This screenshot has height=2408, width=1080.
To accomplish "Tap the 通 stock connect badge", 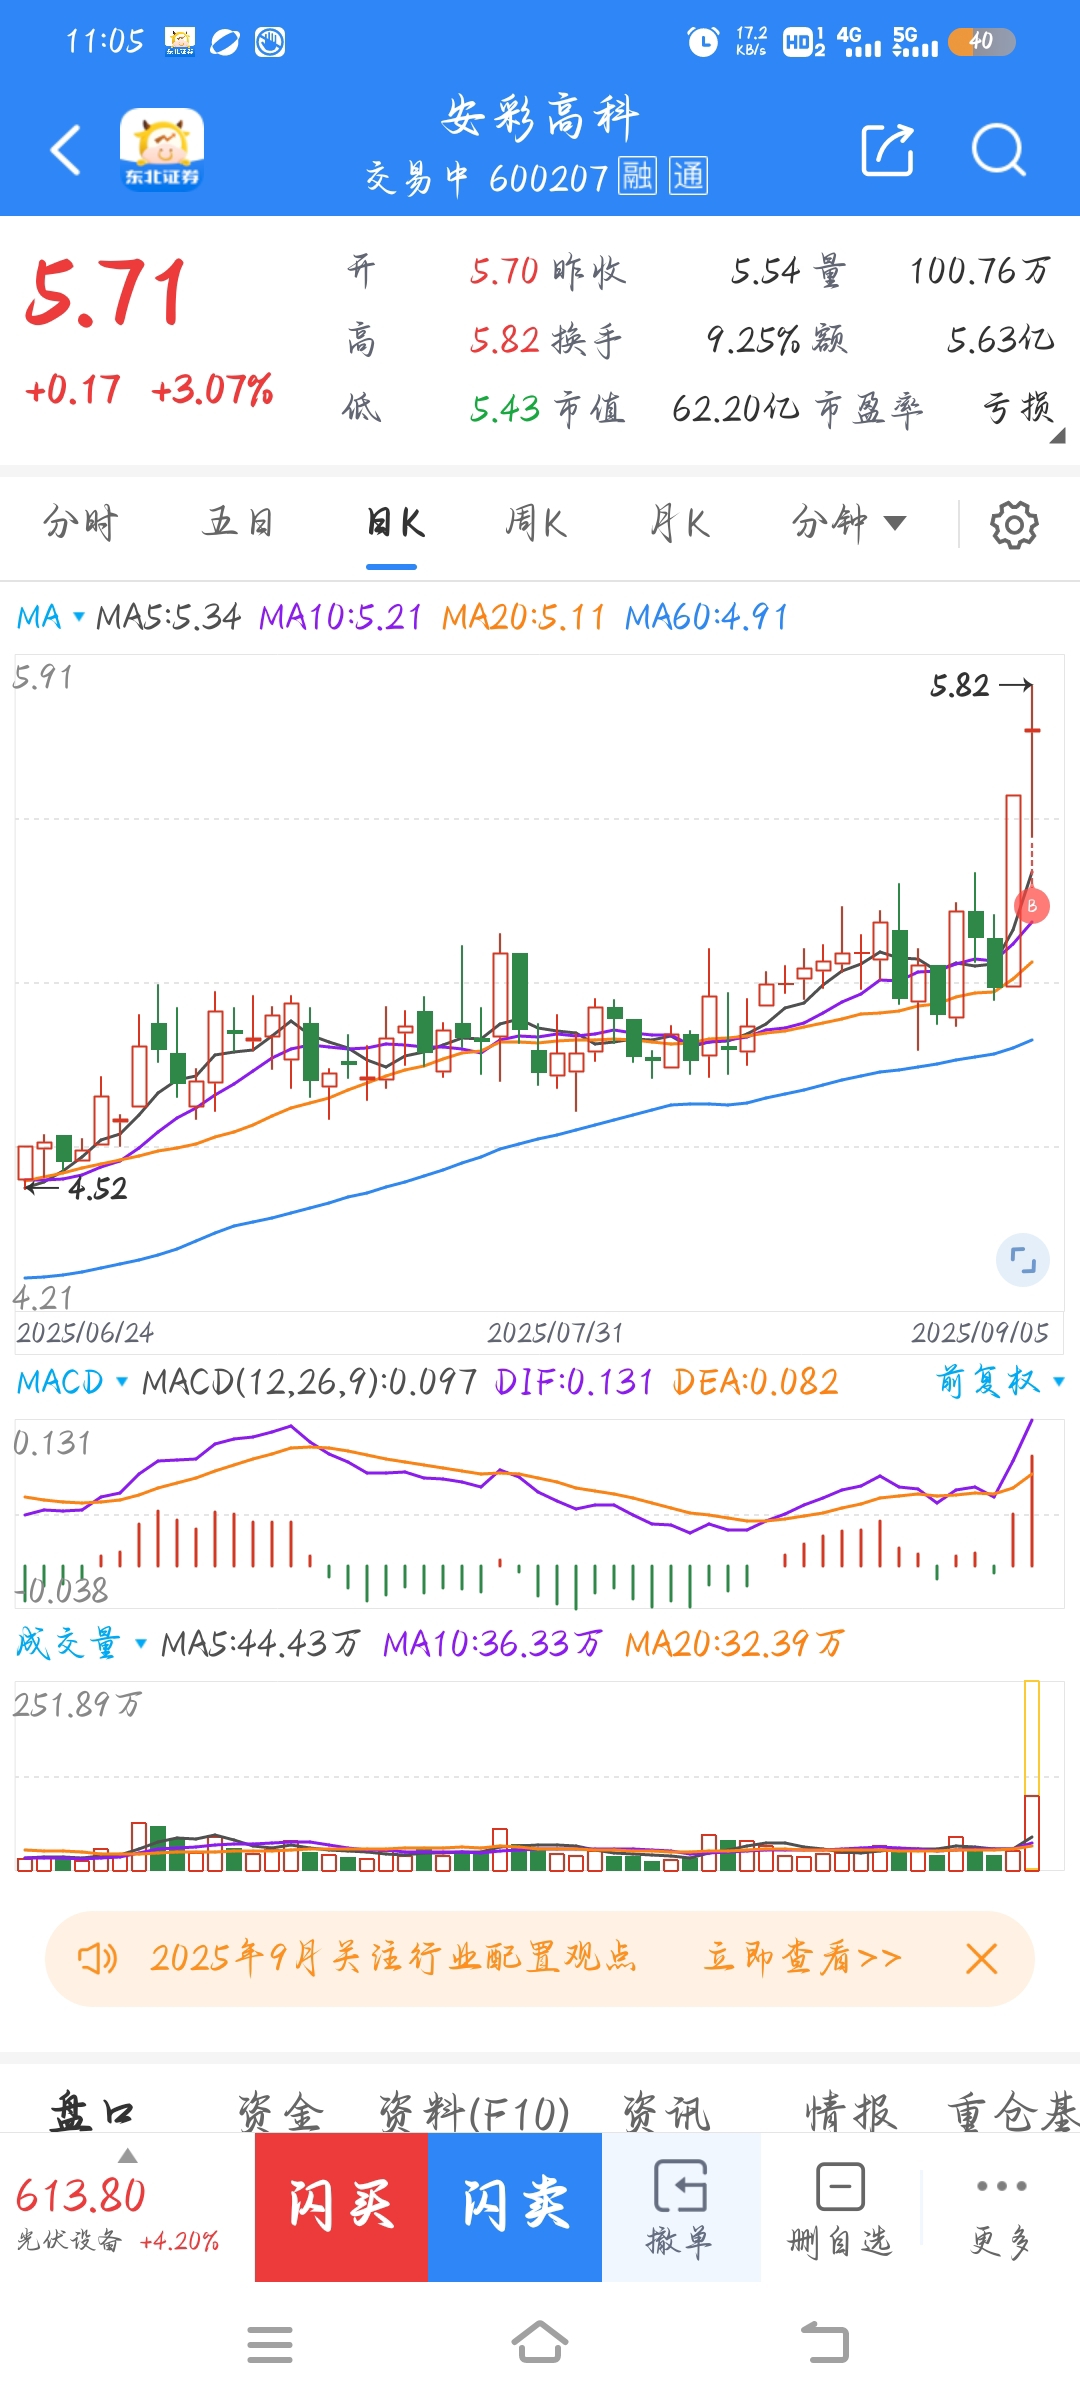I will coord(688,176).
